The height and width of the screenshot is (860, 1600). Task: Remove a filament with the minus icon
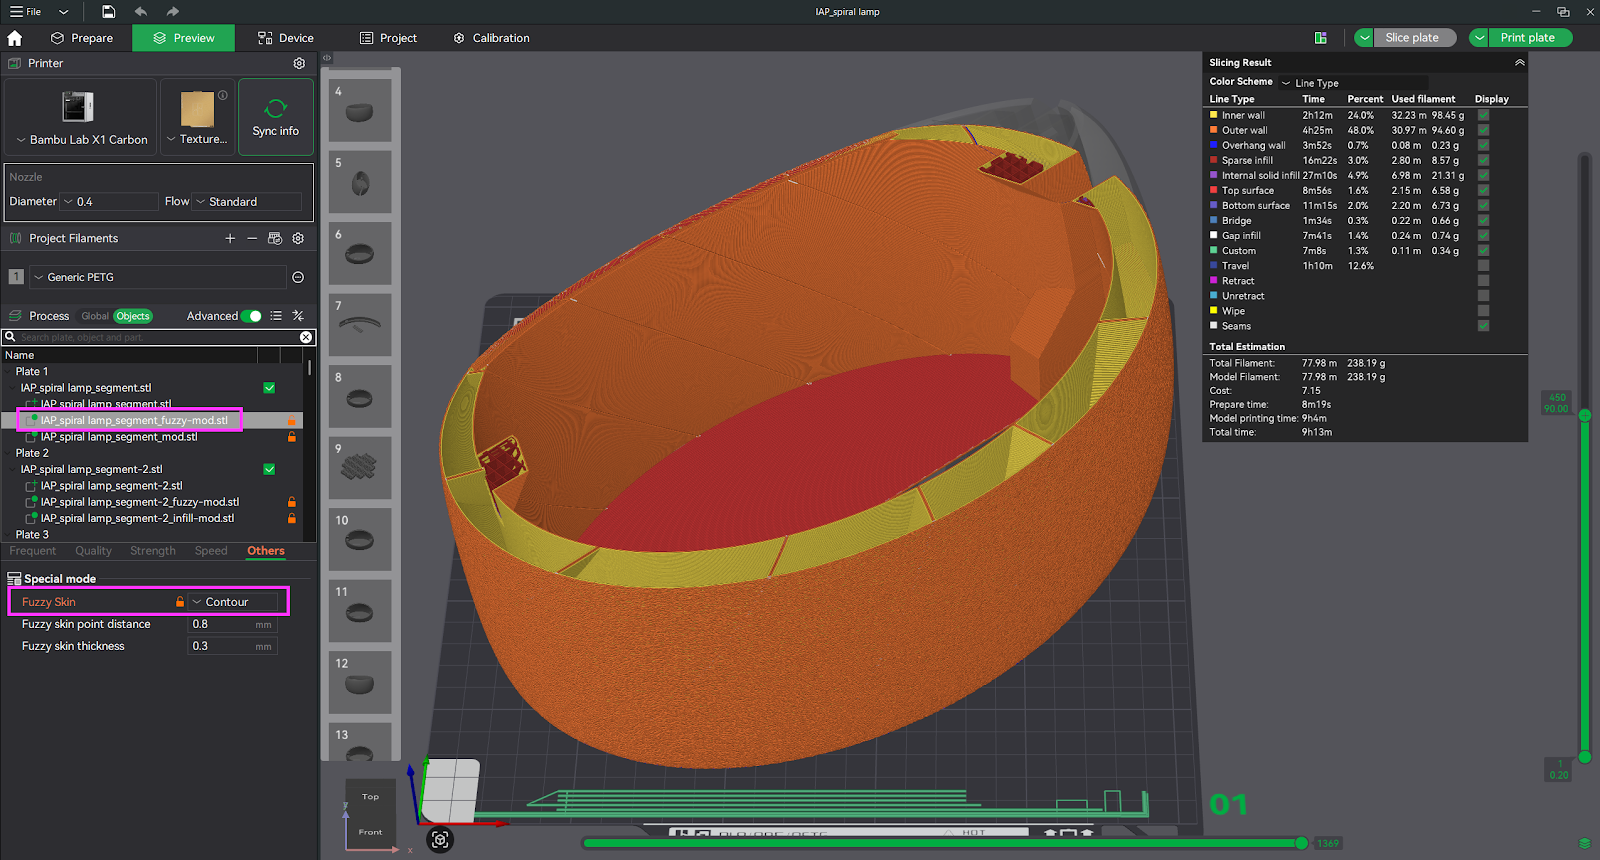[252, 238]
